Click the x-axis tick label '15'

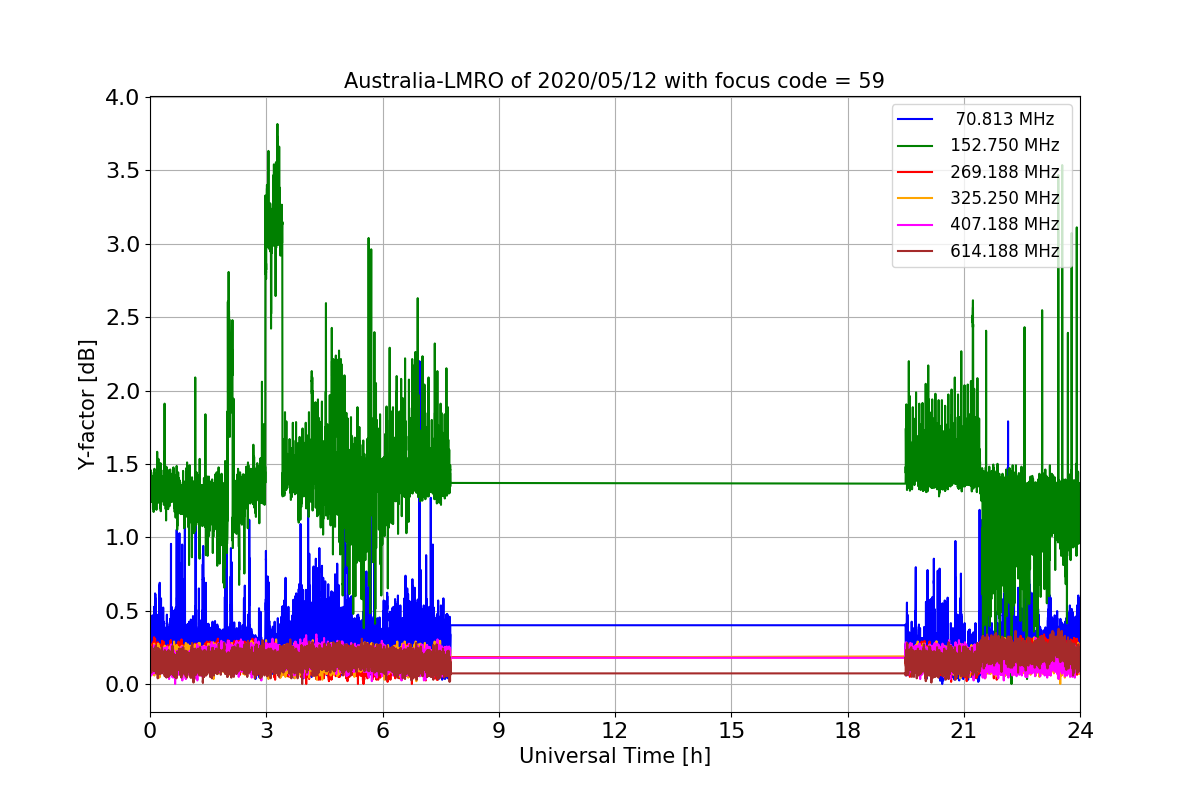(731, 730)
